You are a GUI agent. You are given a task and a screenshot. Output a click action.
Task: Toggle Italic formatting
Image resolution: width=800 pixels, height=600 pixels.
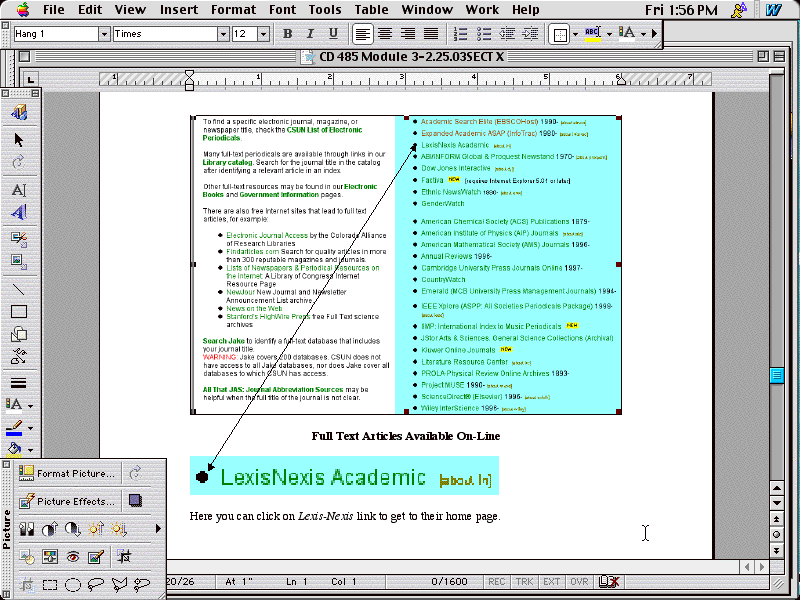click(310, 34)
